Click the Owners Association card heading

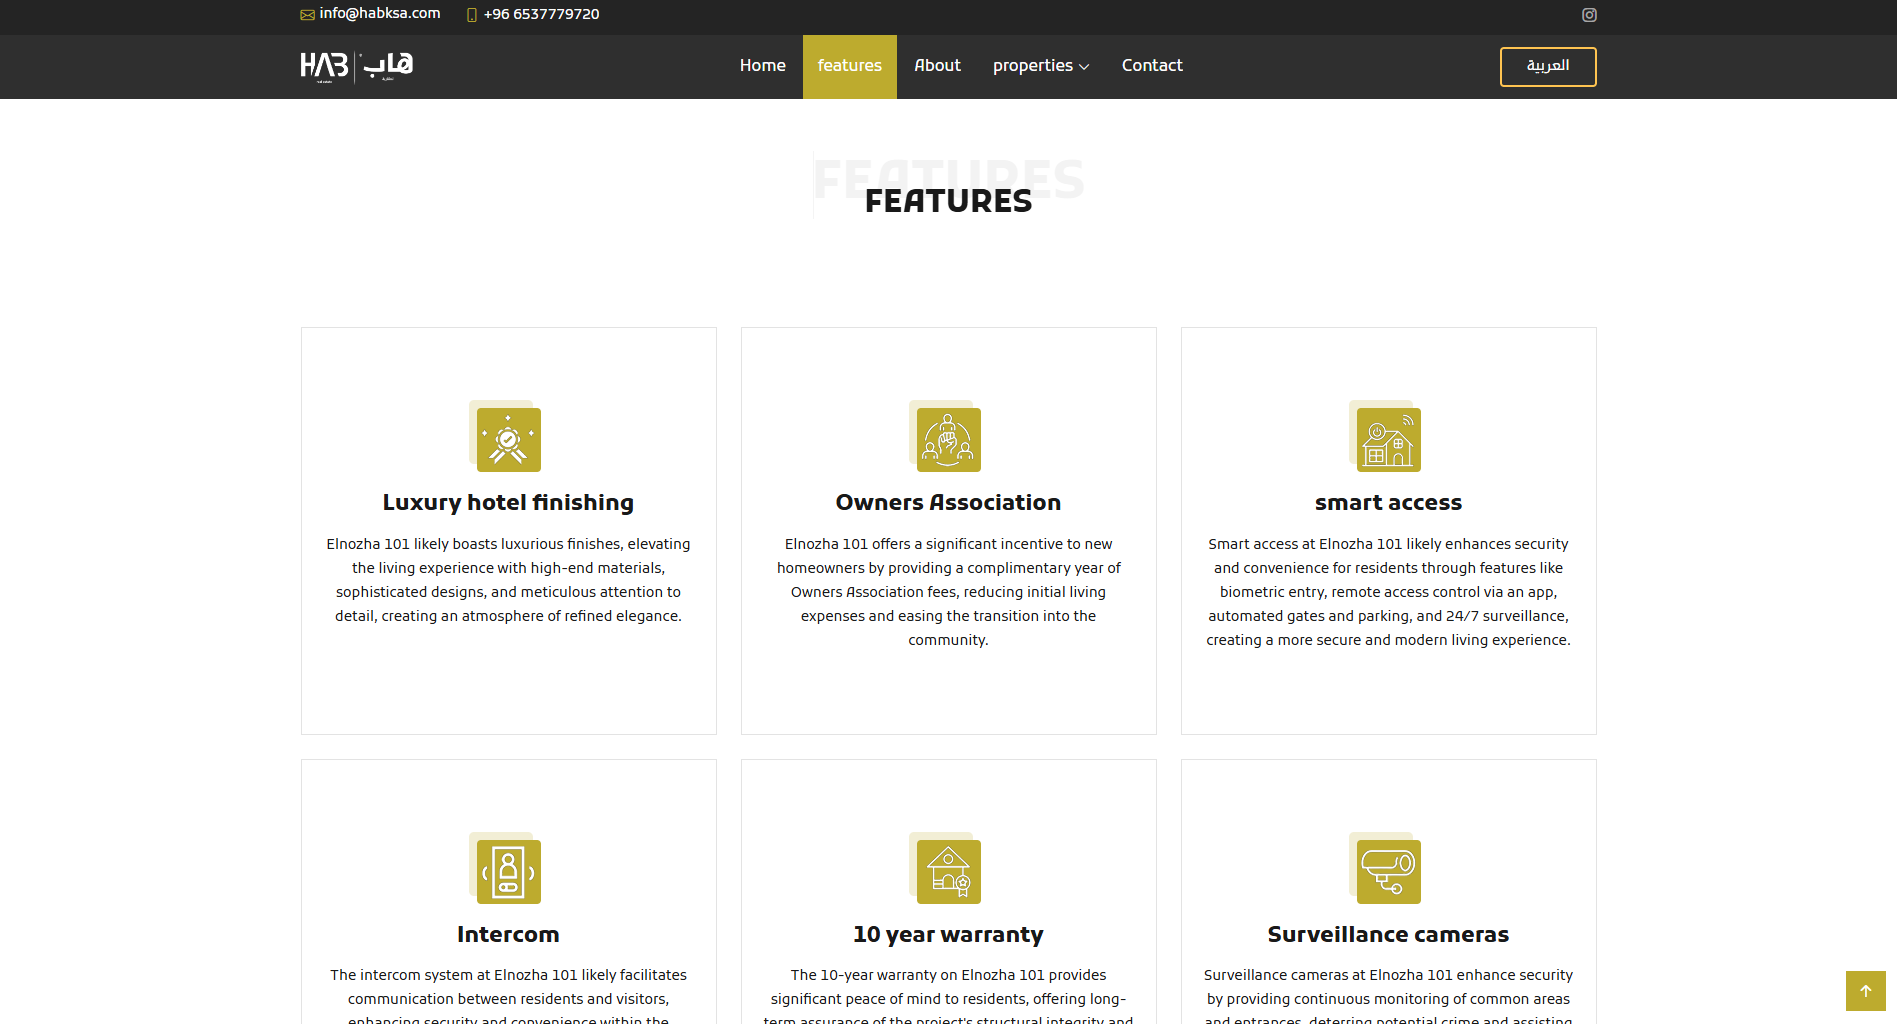point(948,503)
